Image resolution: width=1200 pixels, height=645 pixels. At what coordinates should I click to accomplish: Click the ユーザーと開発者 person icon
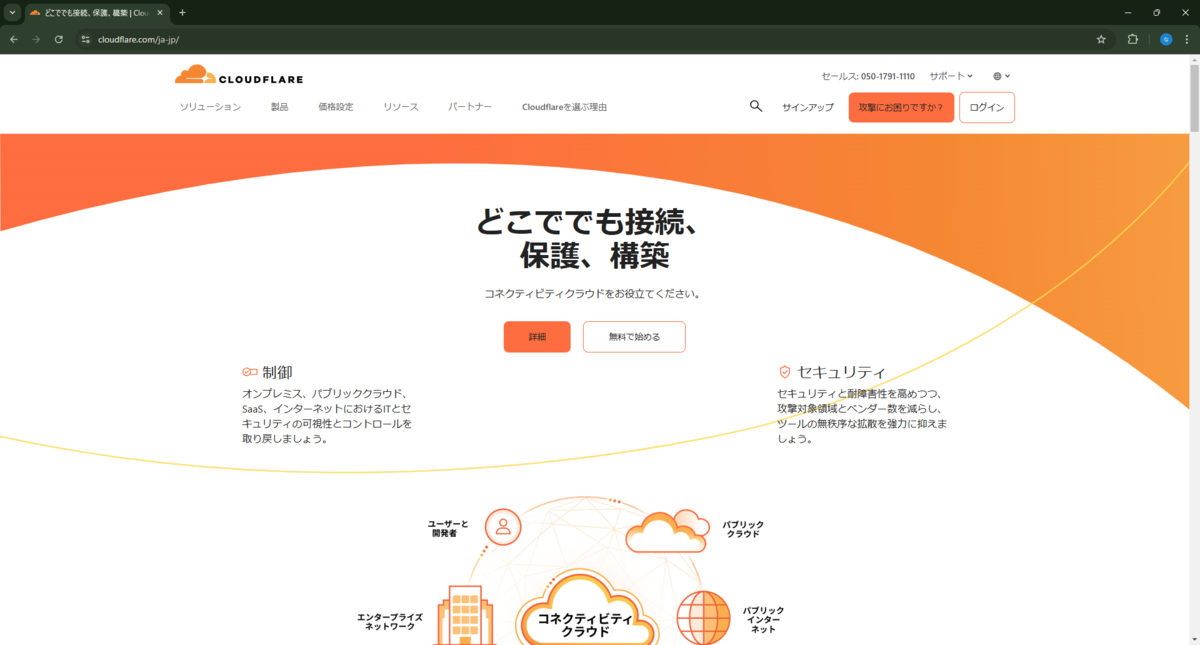[x=503, y=526]
